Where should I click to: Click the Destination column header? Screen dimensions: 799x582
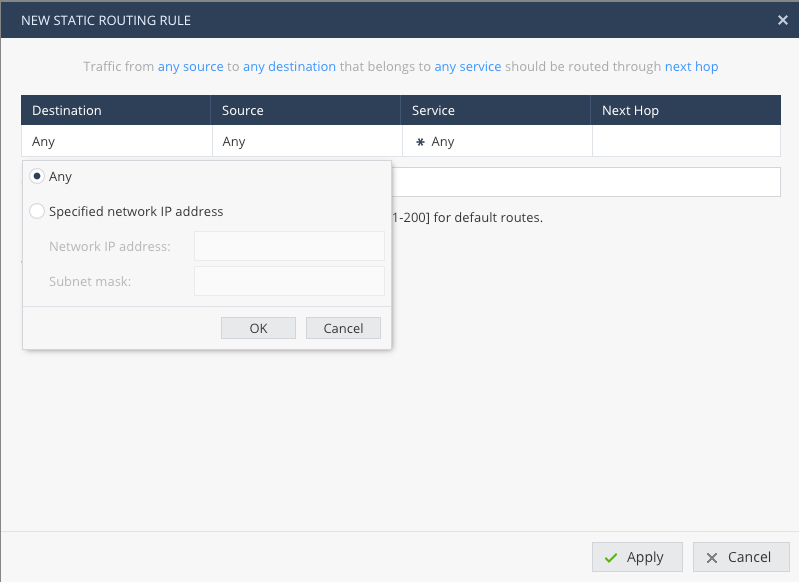tap(115, 111)
